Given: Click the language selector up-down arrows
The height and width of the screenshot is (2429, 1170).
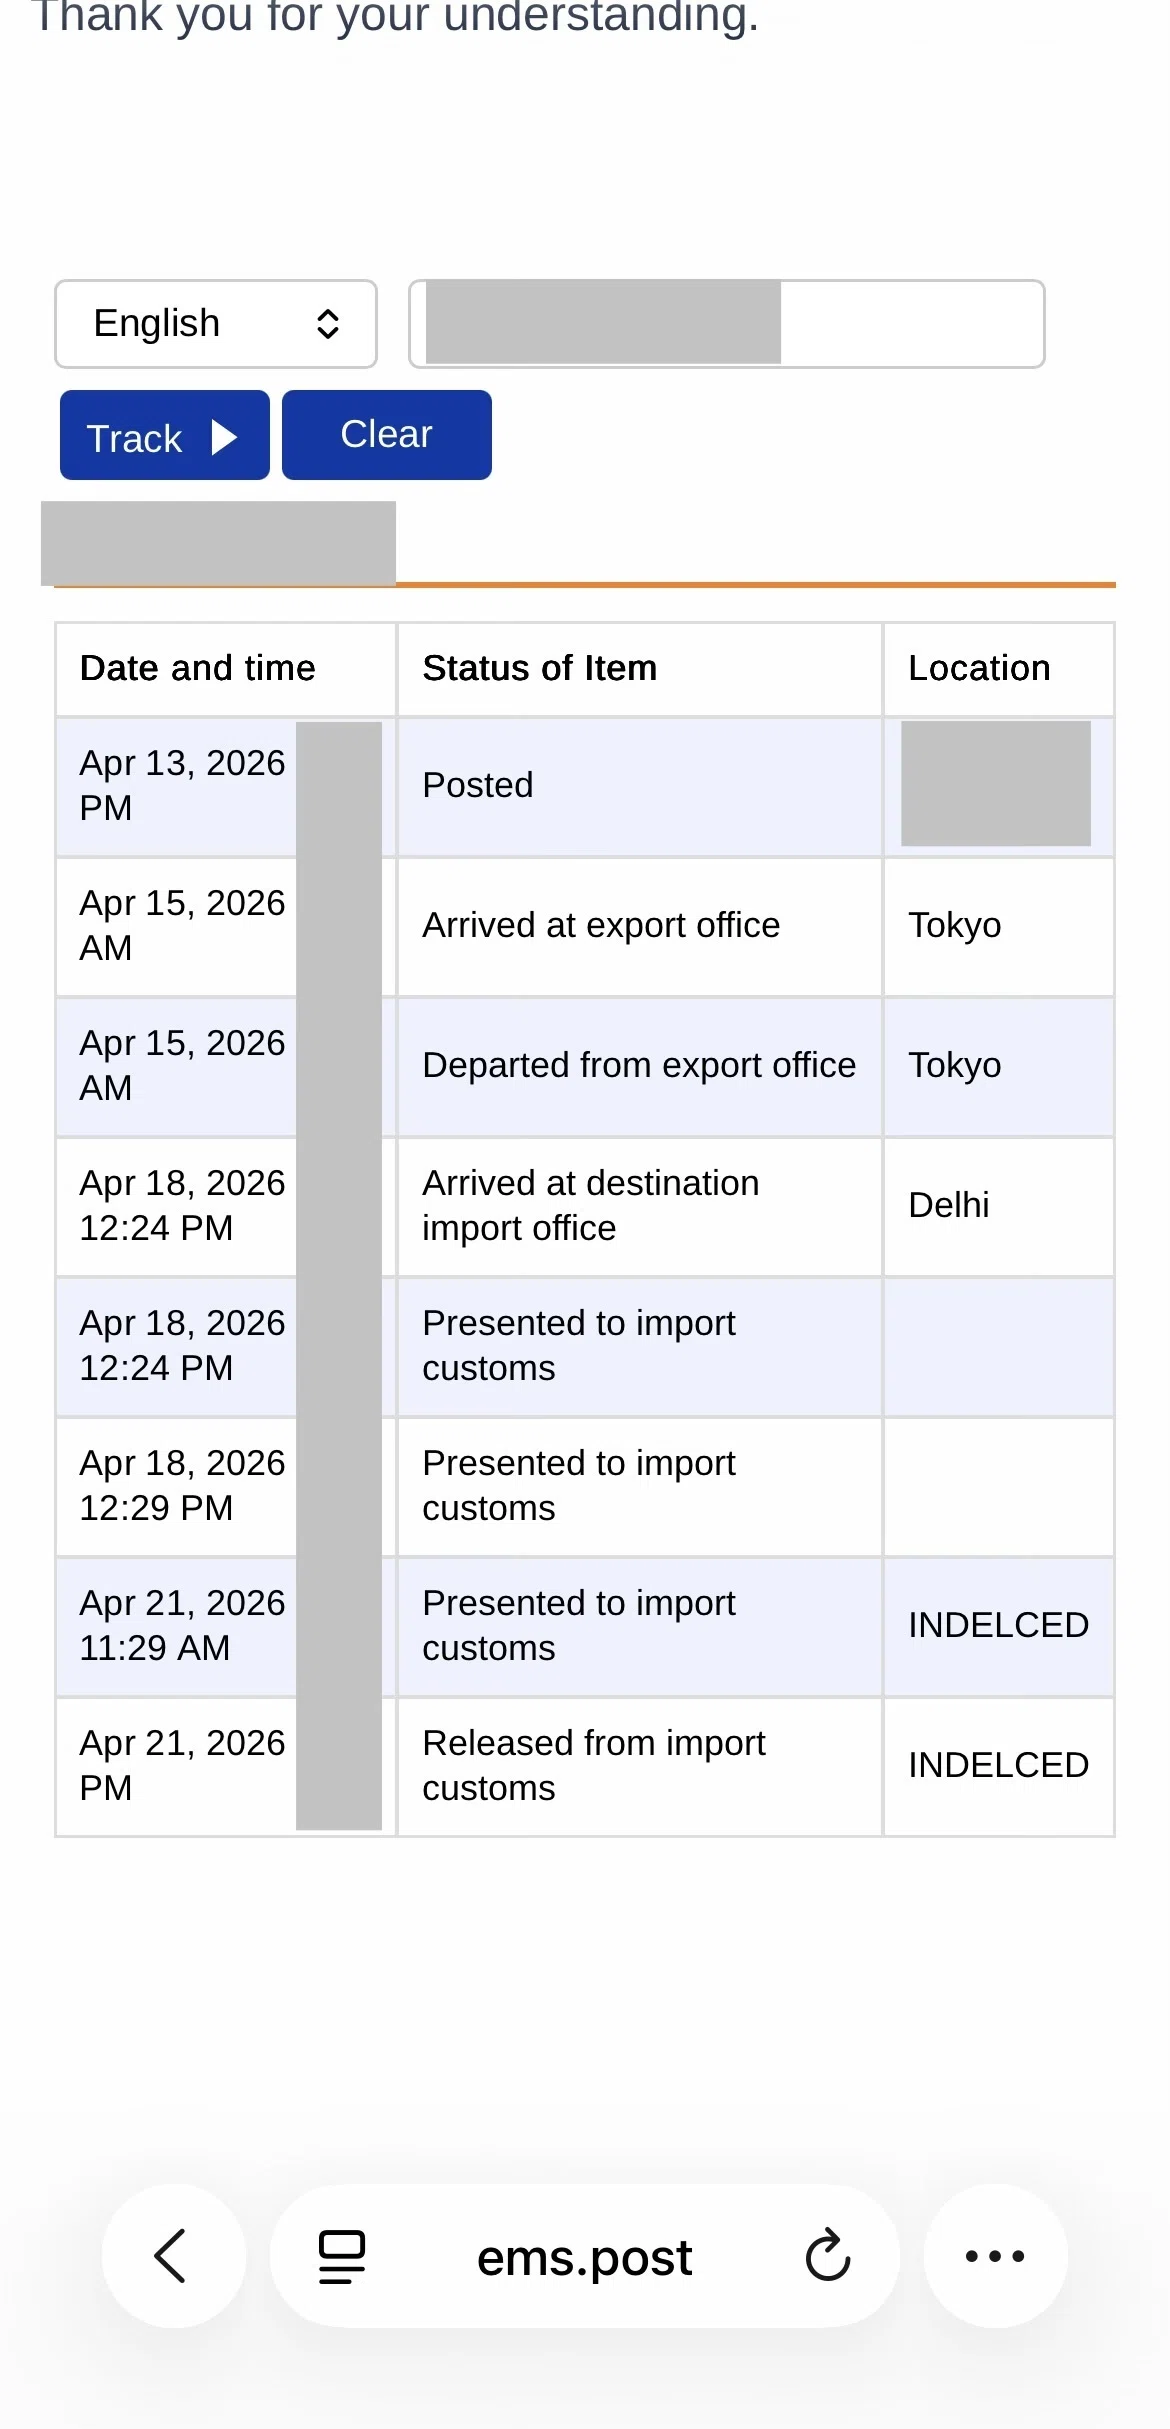Looking at the screenshot, I should point(328,324).
